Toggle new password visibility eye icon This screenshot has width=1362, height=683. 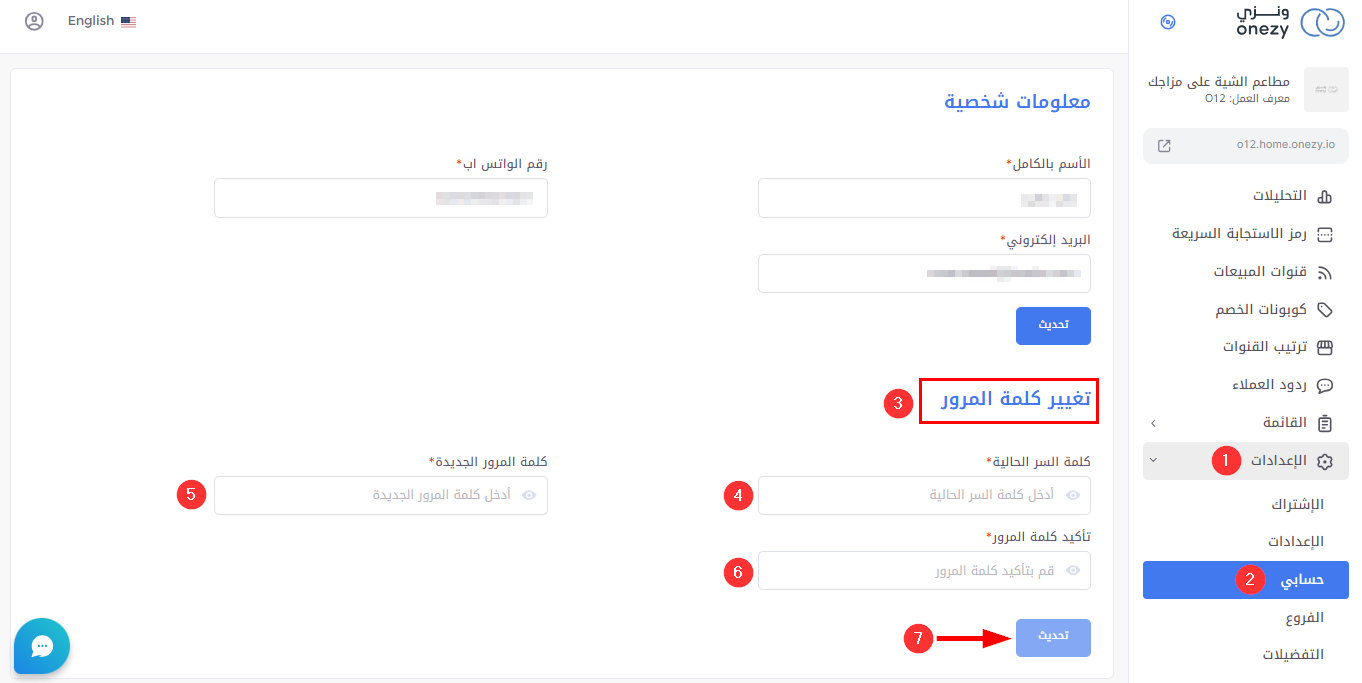click(x=530, y=495)
